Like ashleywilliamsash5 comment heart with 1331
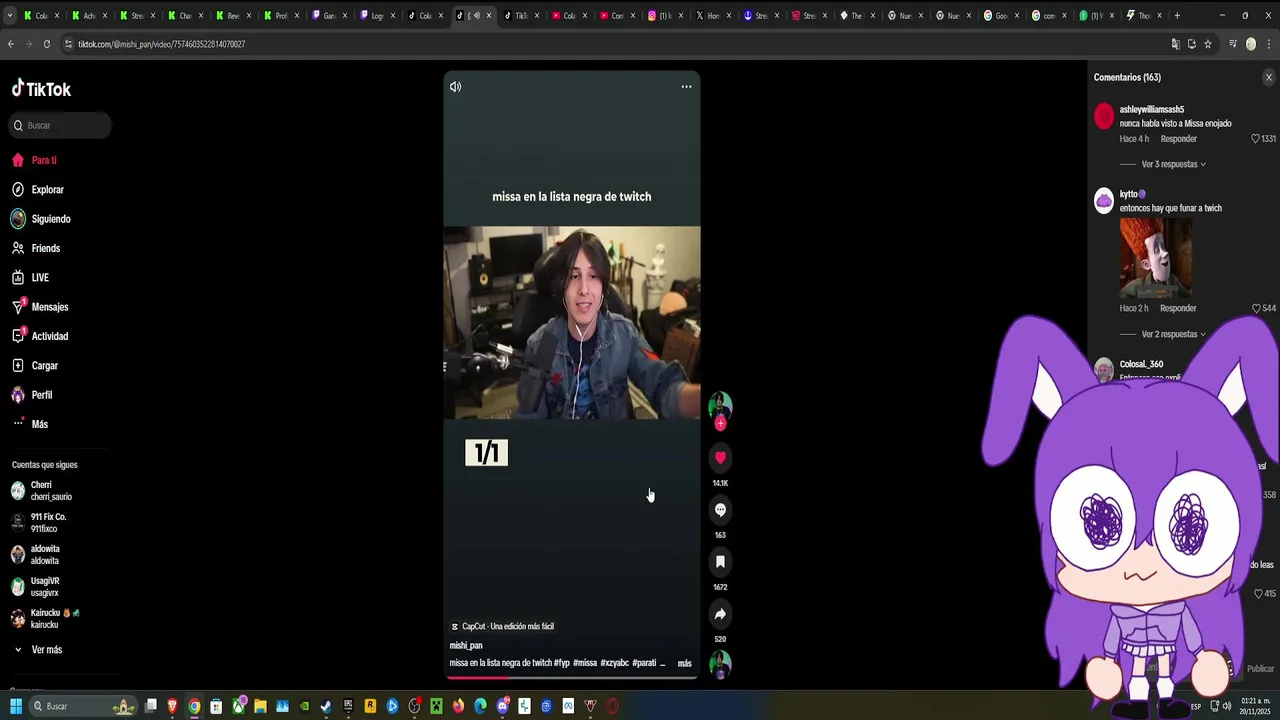1280x720 pixels. [x=1256, y=139]
